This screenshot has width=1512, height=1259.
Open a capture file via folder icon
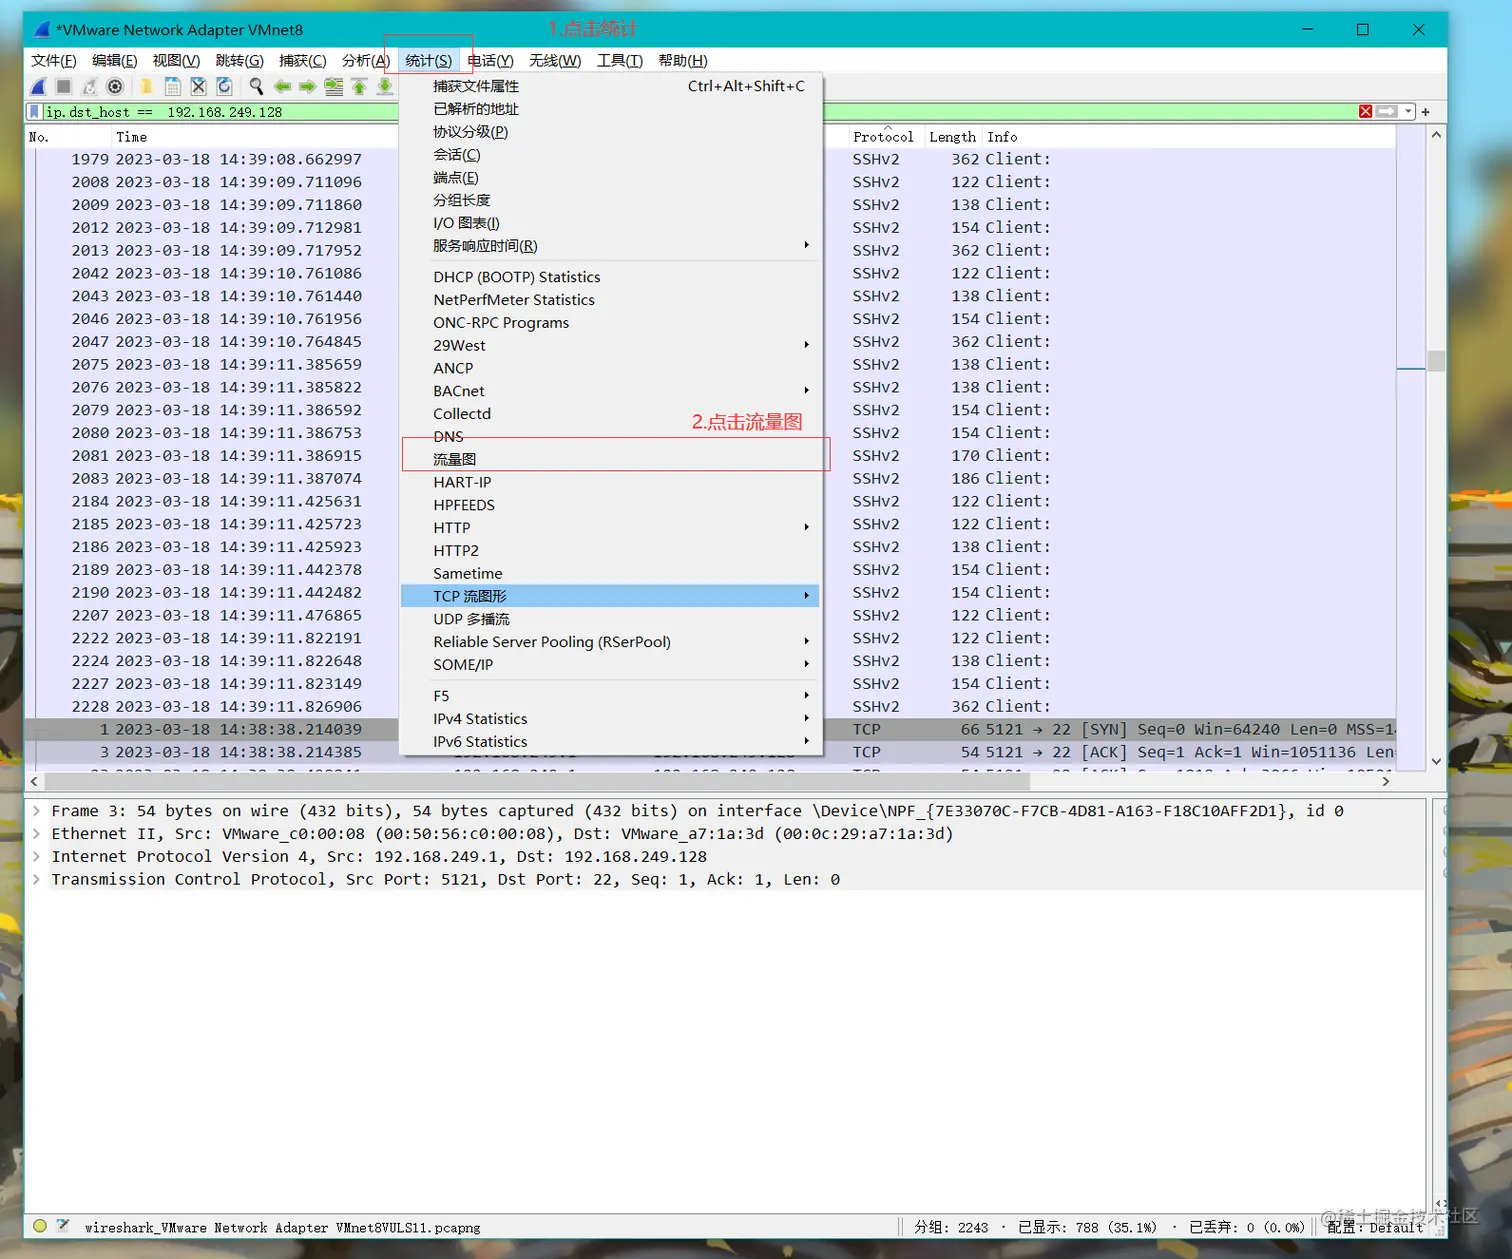(x=146, y=87)
